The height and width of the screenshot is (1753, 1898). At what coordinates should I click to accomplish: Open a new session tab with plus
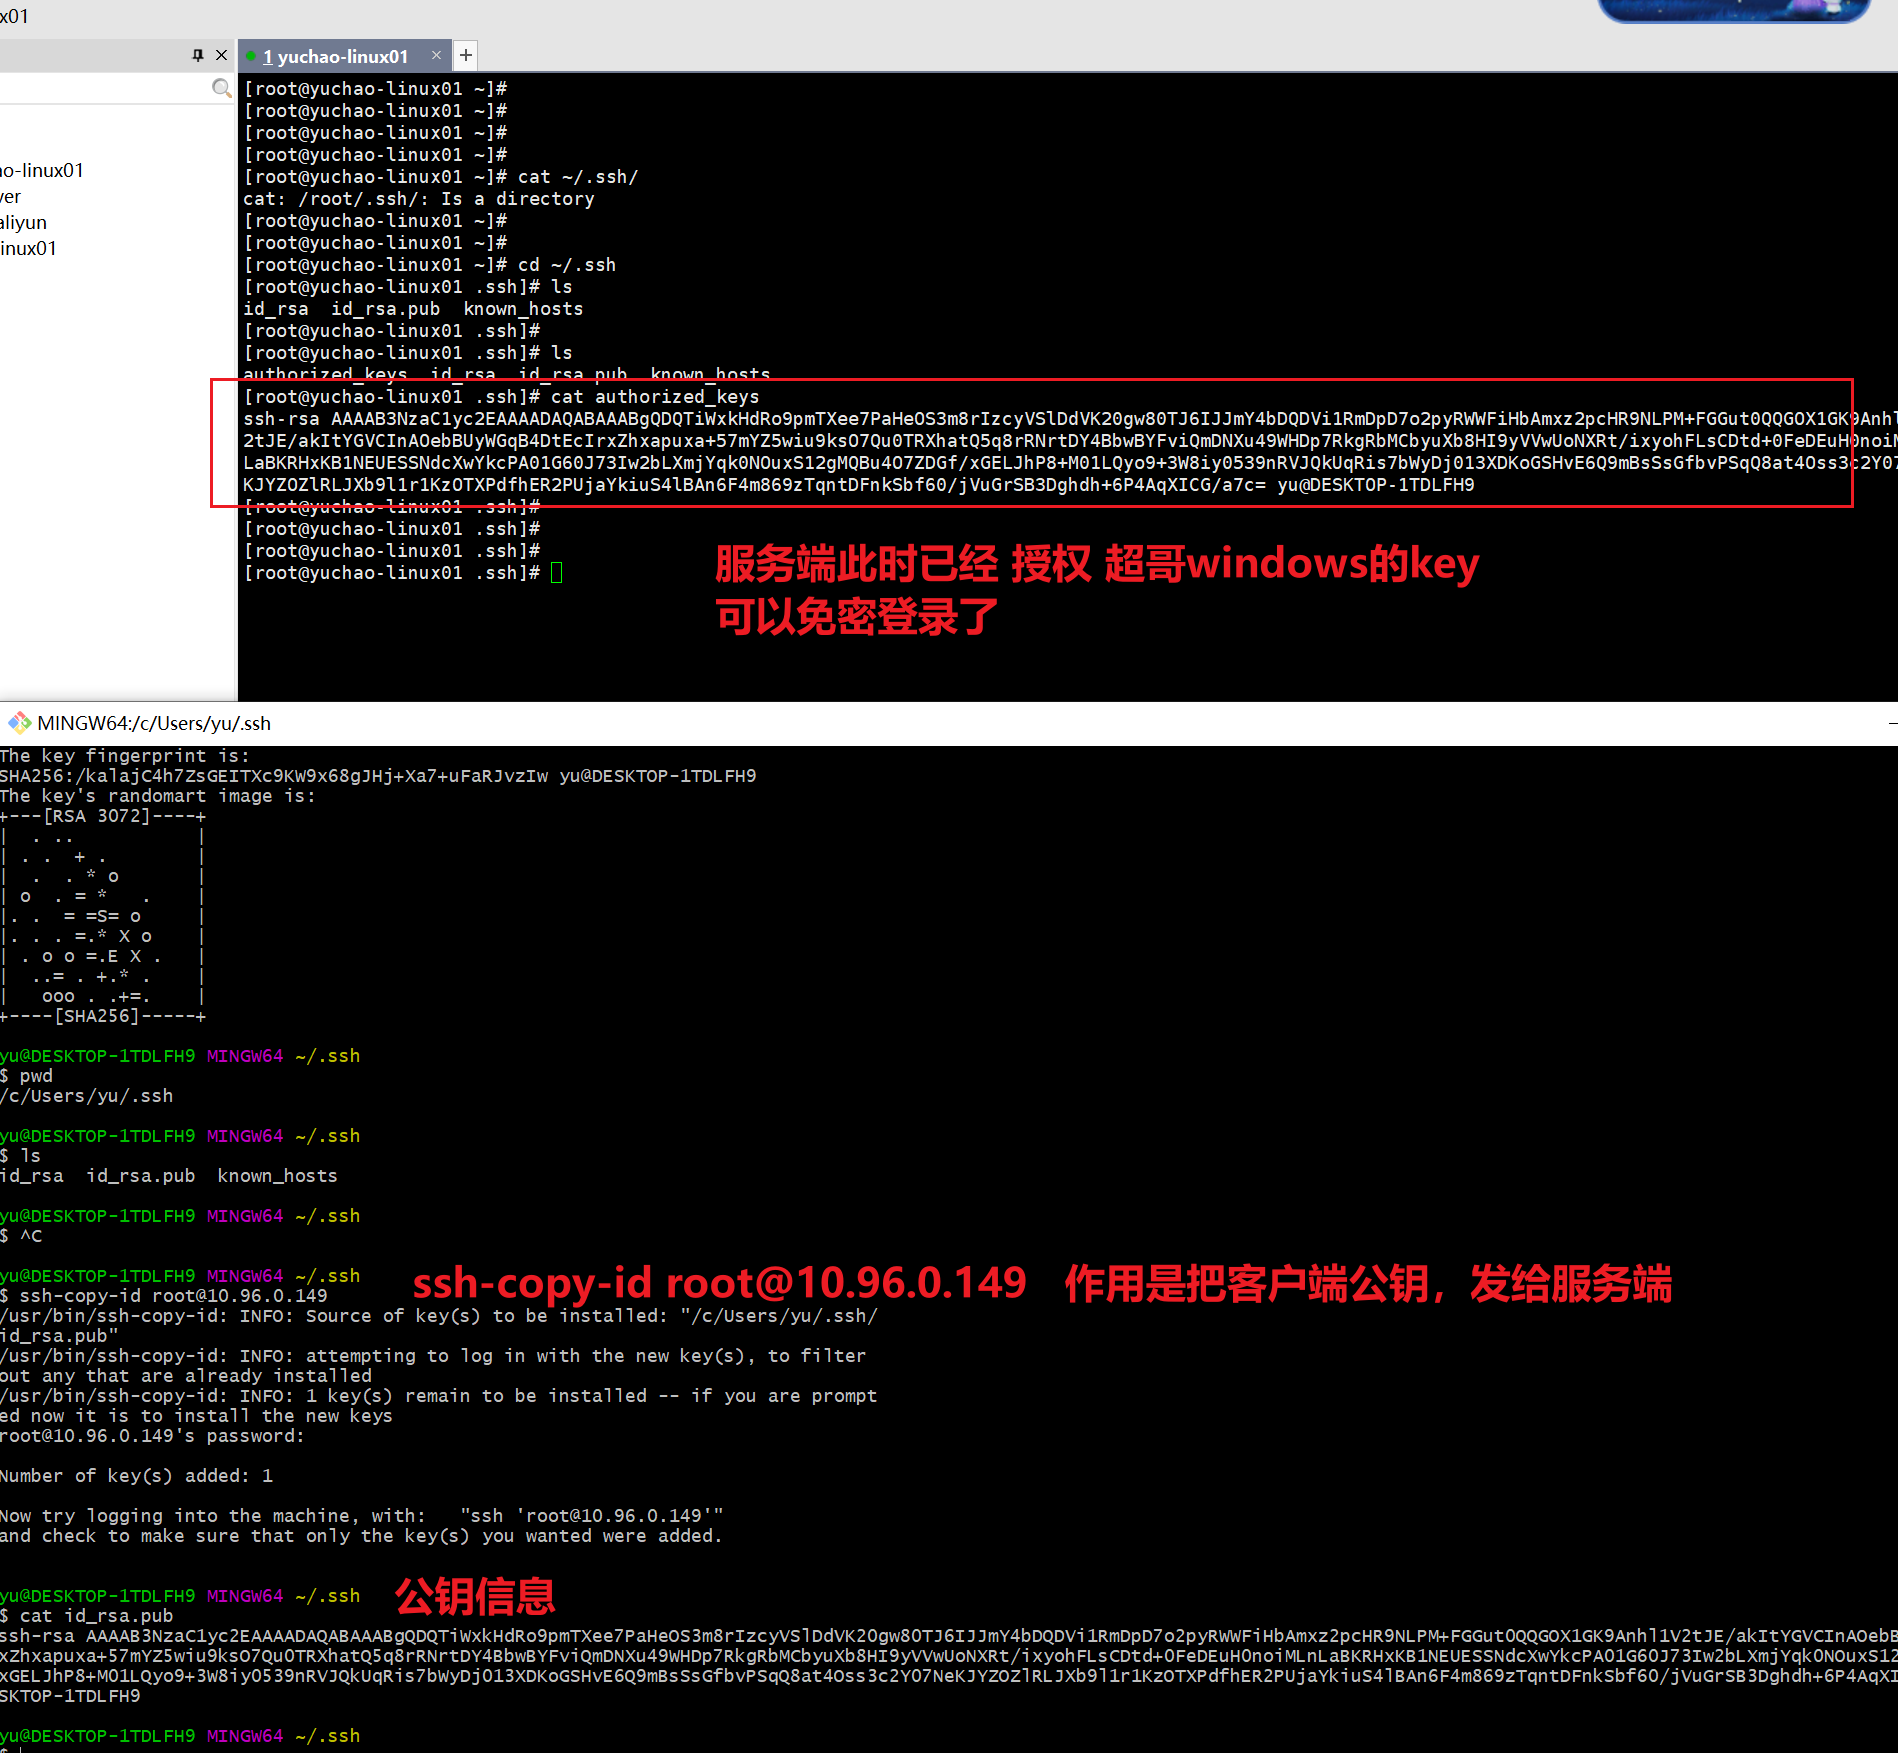tap(466, 56)
